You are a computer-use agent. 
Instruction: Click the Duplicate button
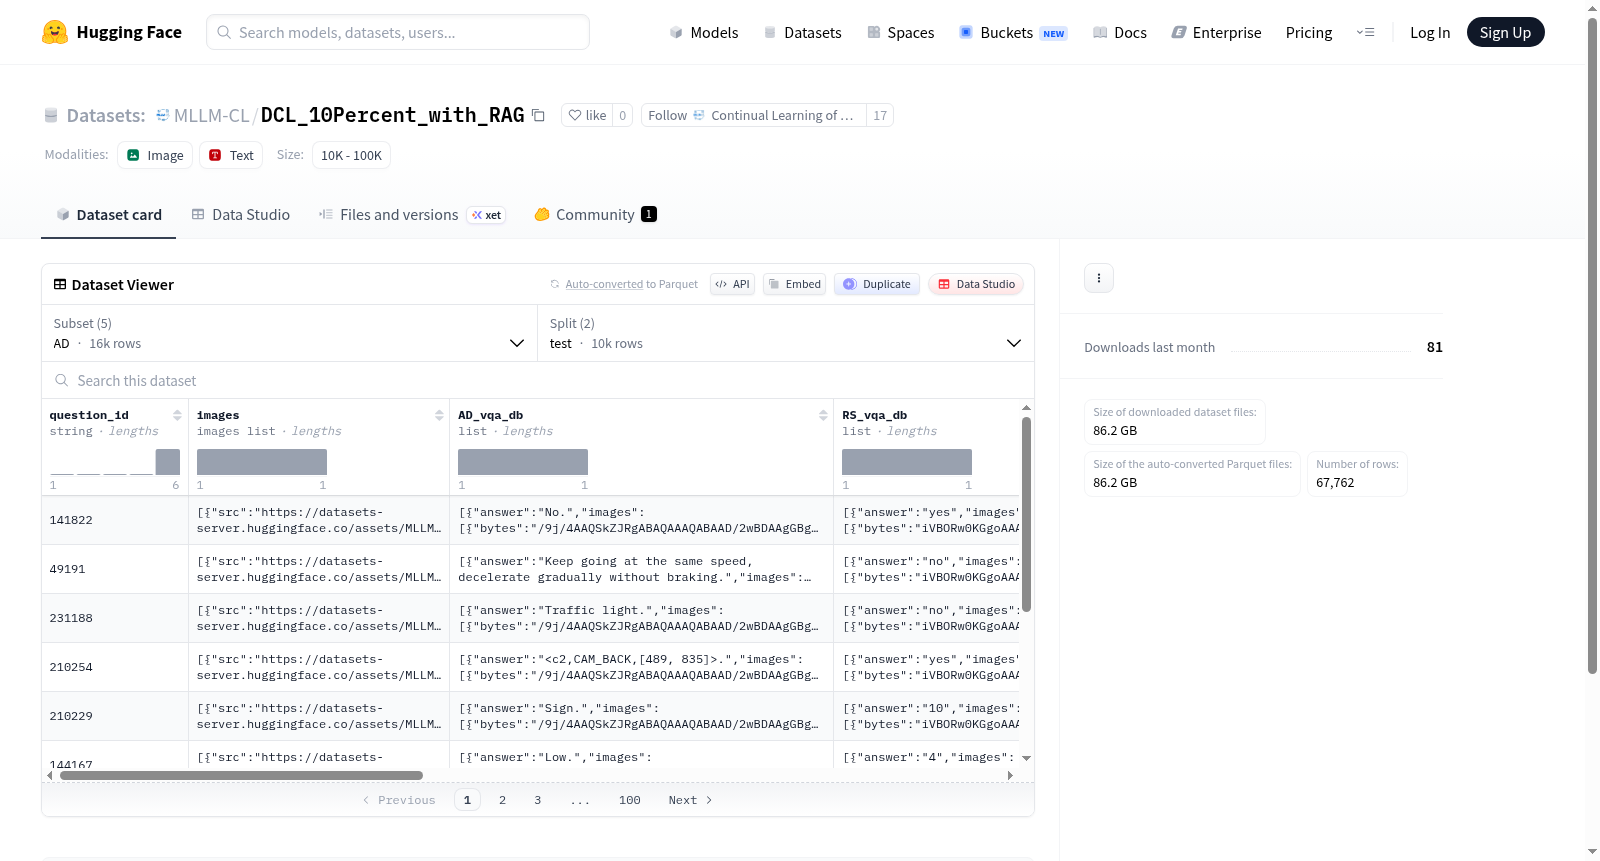[x=877, y=284]
